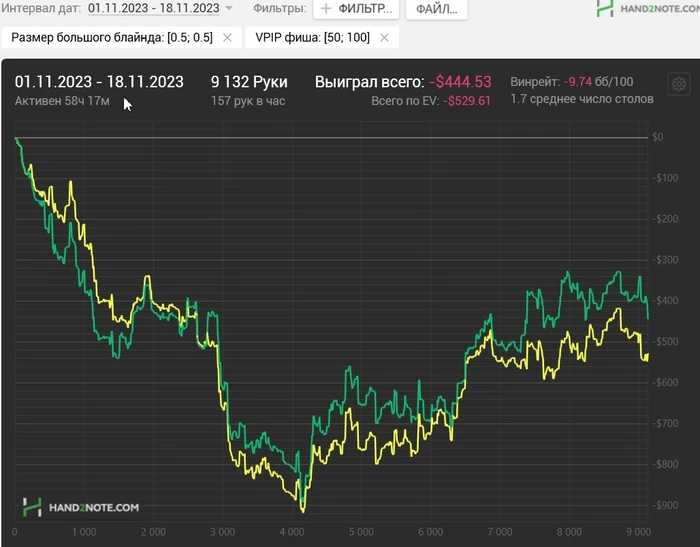700x547 pixels.
Task: Click the Выиграл всего -$444.53 value
Action: [460, 82]
